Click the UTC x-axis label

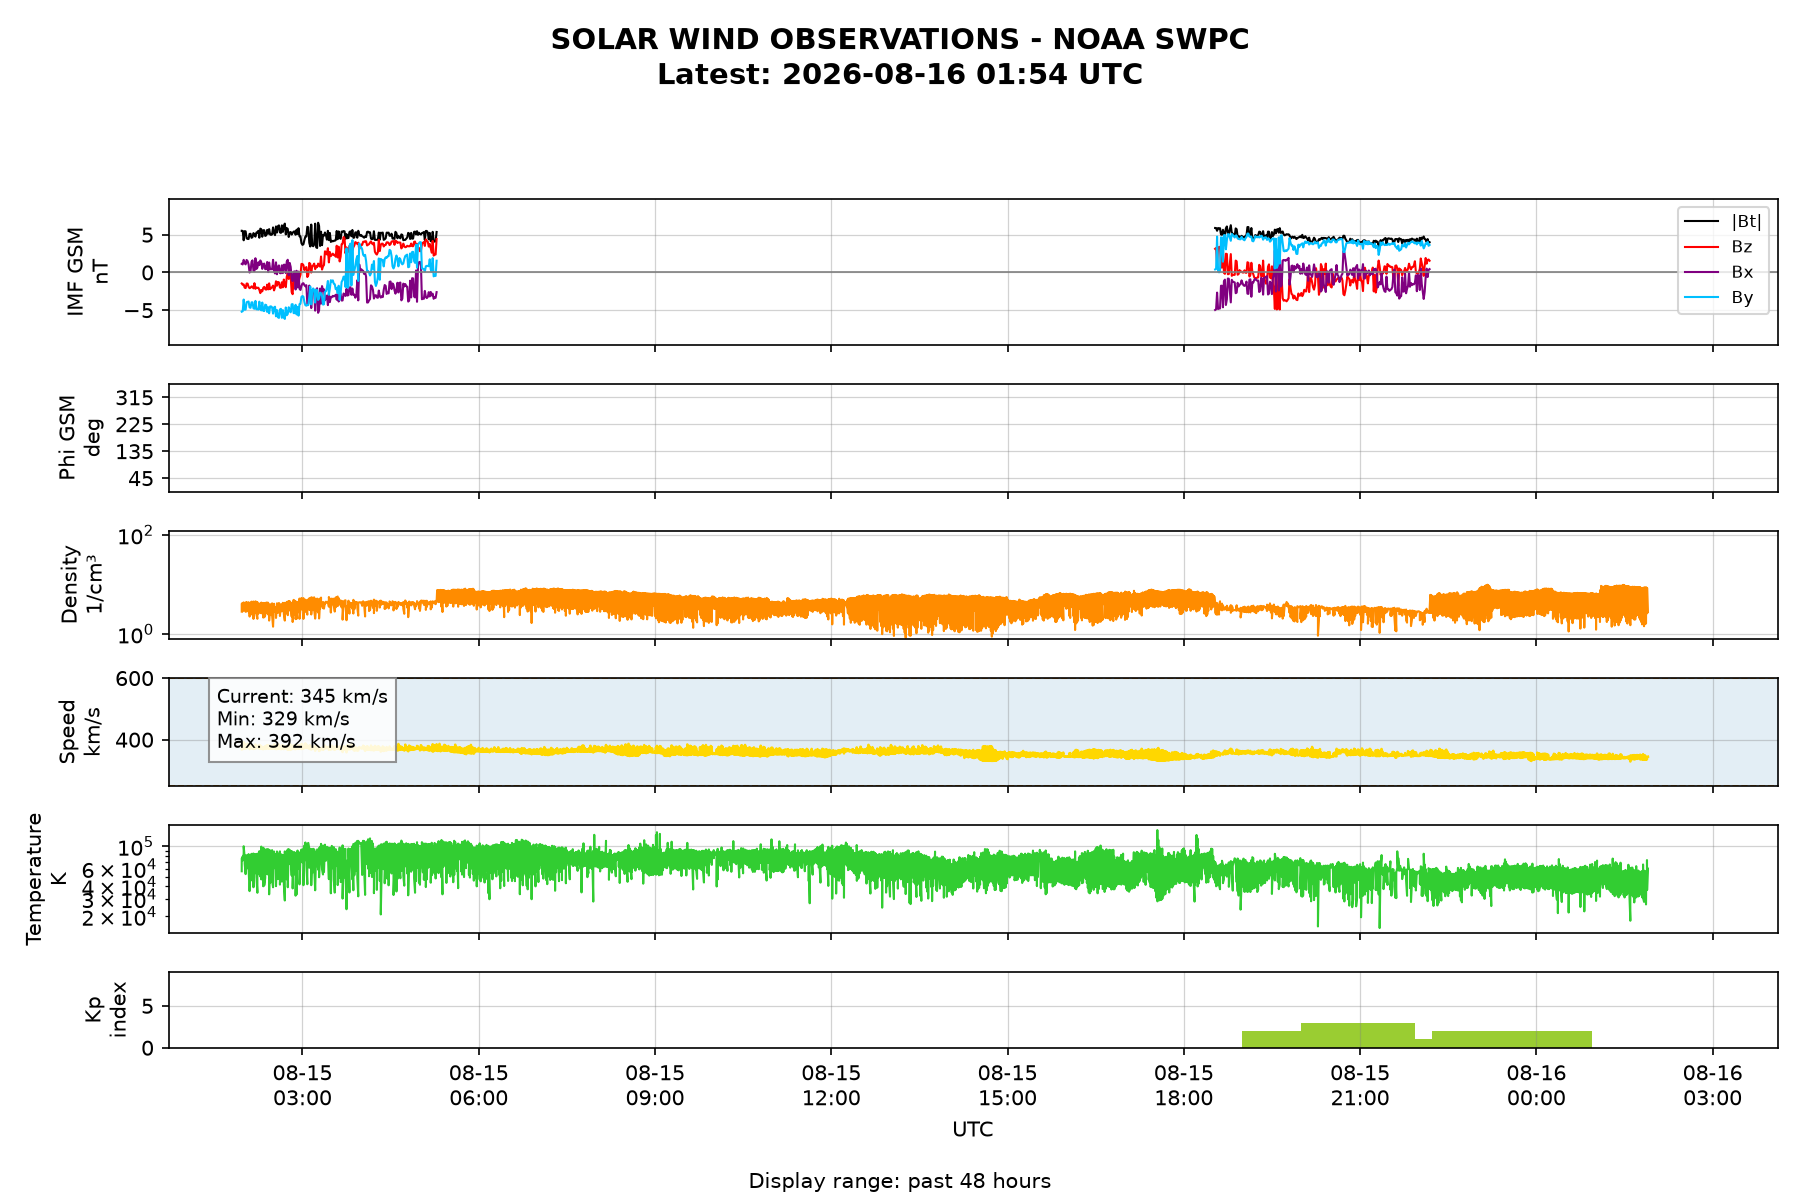tap(973, 1130)
